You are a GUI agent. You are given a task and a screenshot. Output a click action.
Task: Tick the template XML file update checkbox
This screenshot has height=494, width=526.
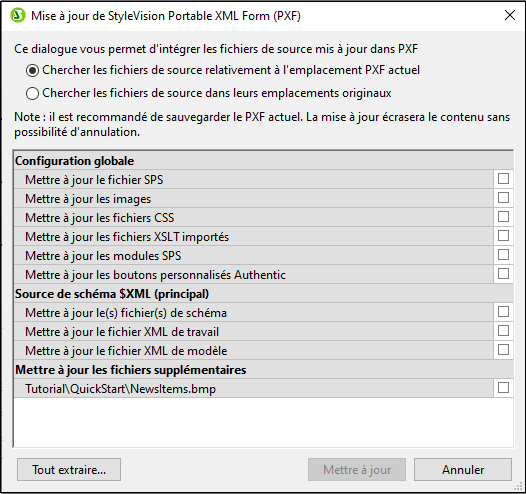click(503, 350)
